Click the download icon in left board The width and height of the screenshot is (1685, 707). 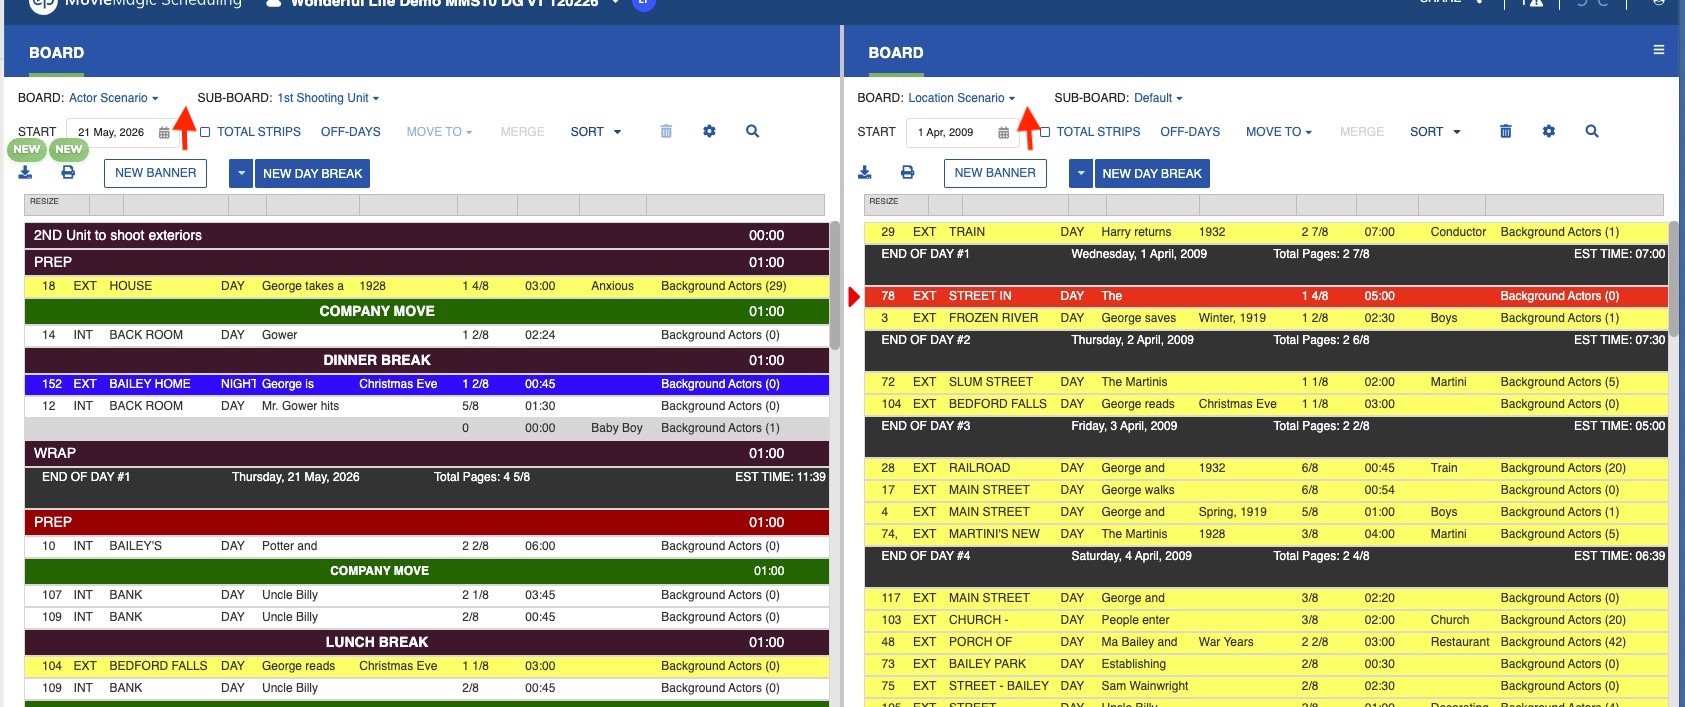click(x=25, y=173)
